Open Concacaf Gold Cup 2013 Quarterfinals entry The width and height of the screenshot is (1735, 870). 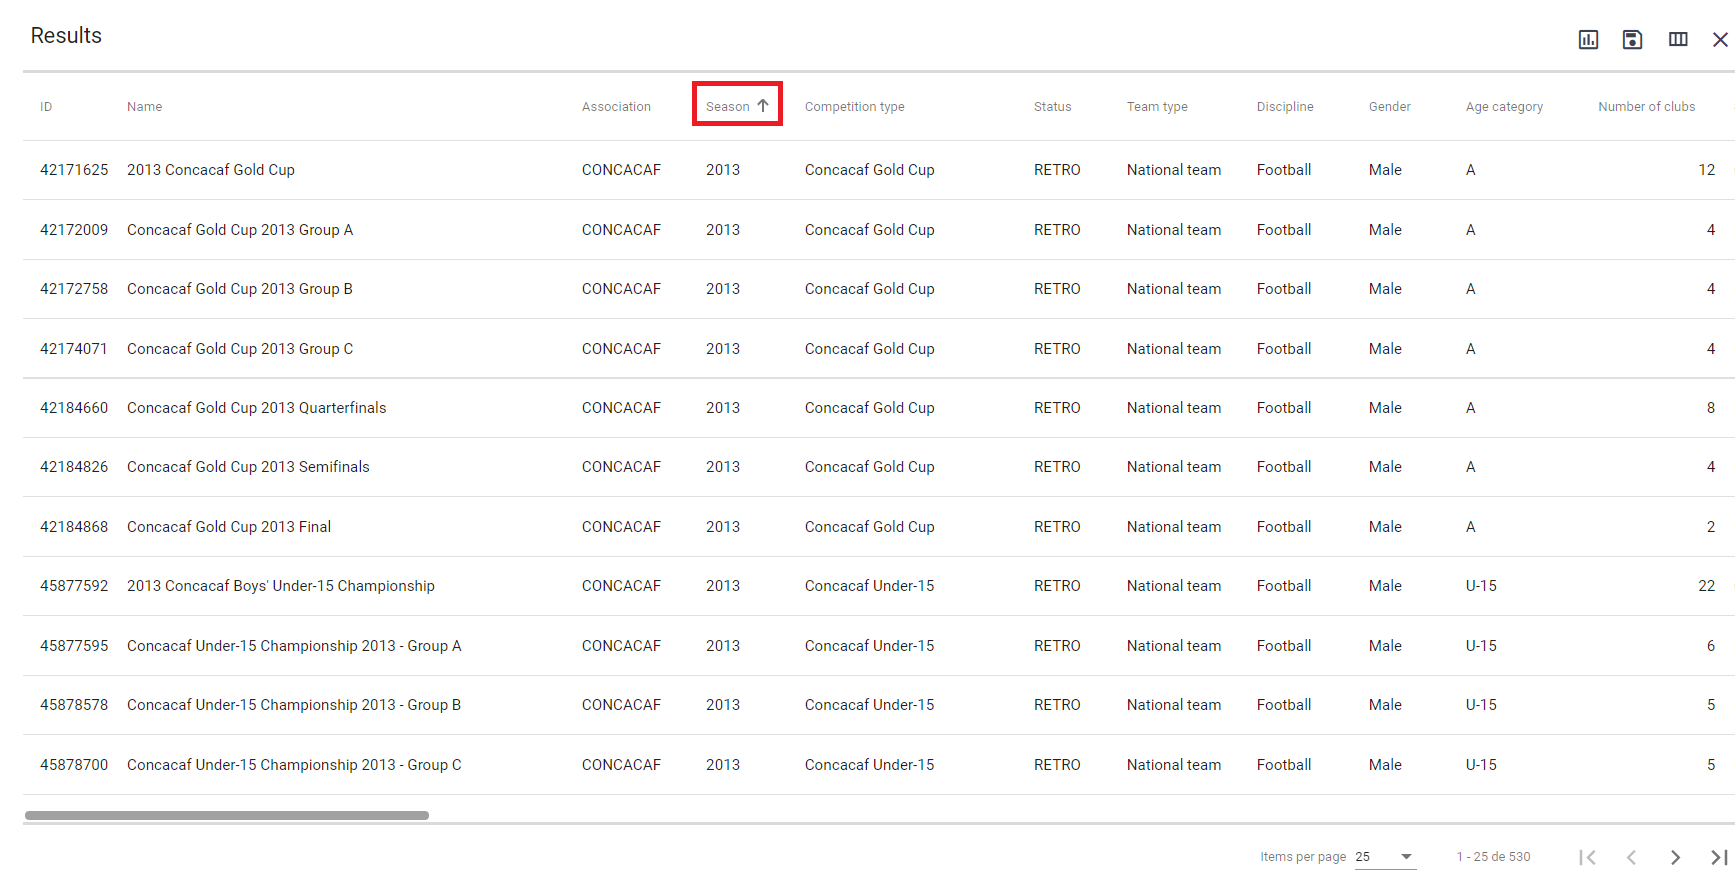pos(256,408)
